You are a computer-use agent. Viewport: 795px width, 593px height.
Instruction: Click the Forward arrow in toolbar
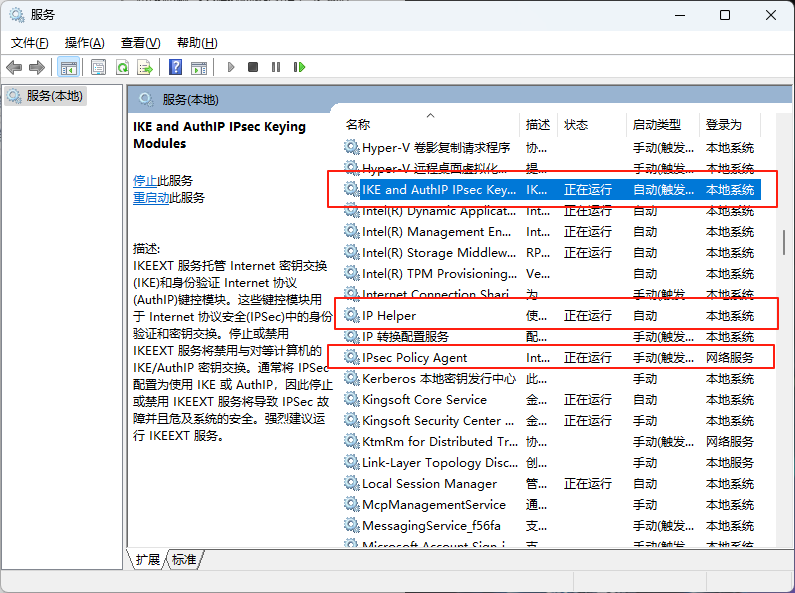tap(37, 67)
